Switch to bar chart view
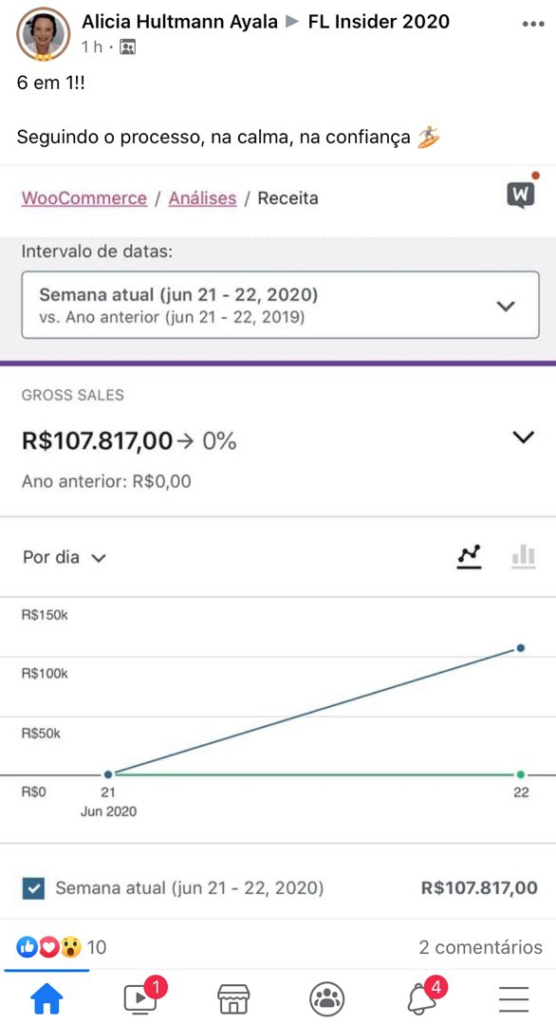 (523, 556)
